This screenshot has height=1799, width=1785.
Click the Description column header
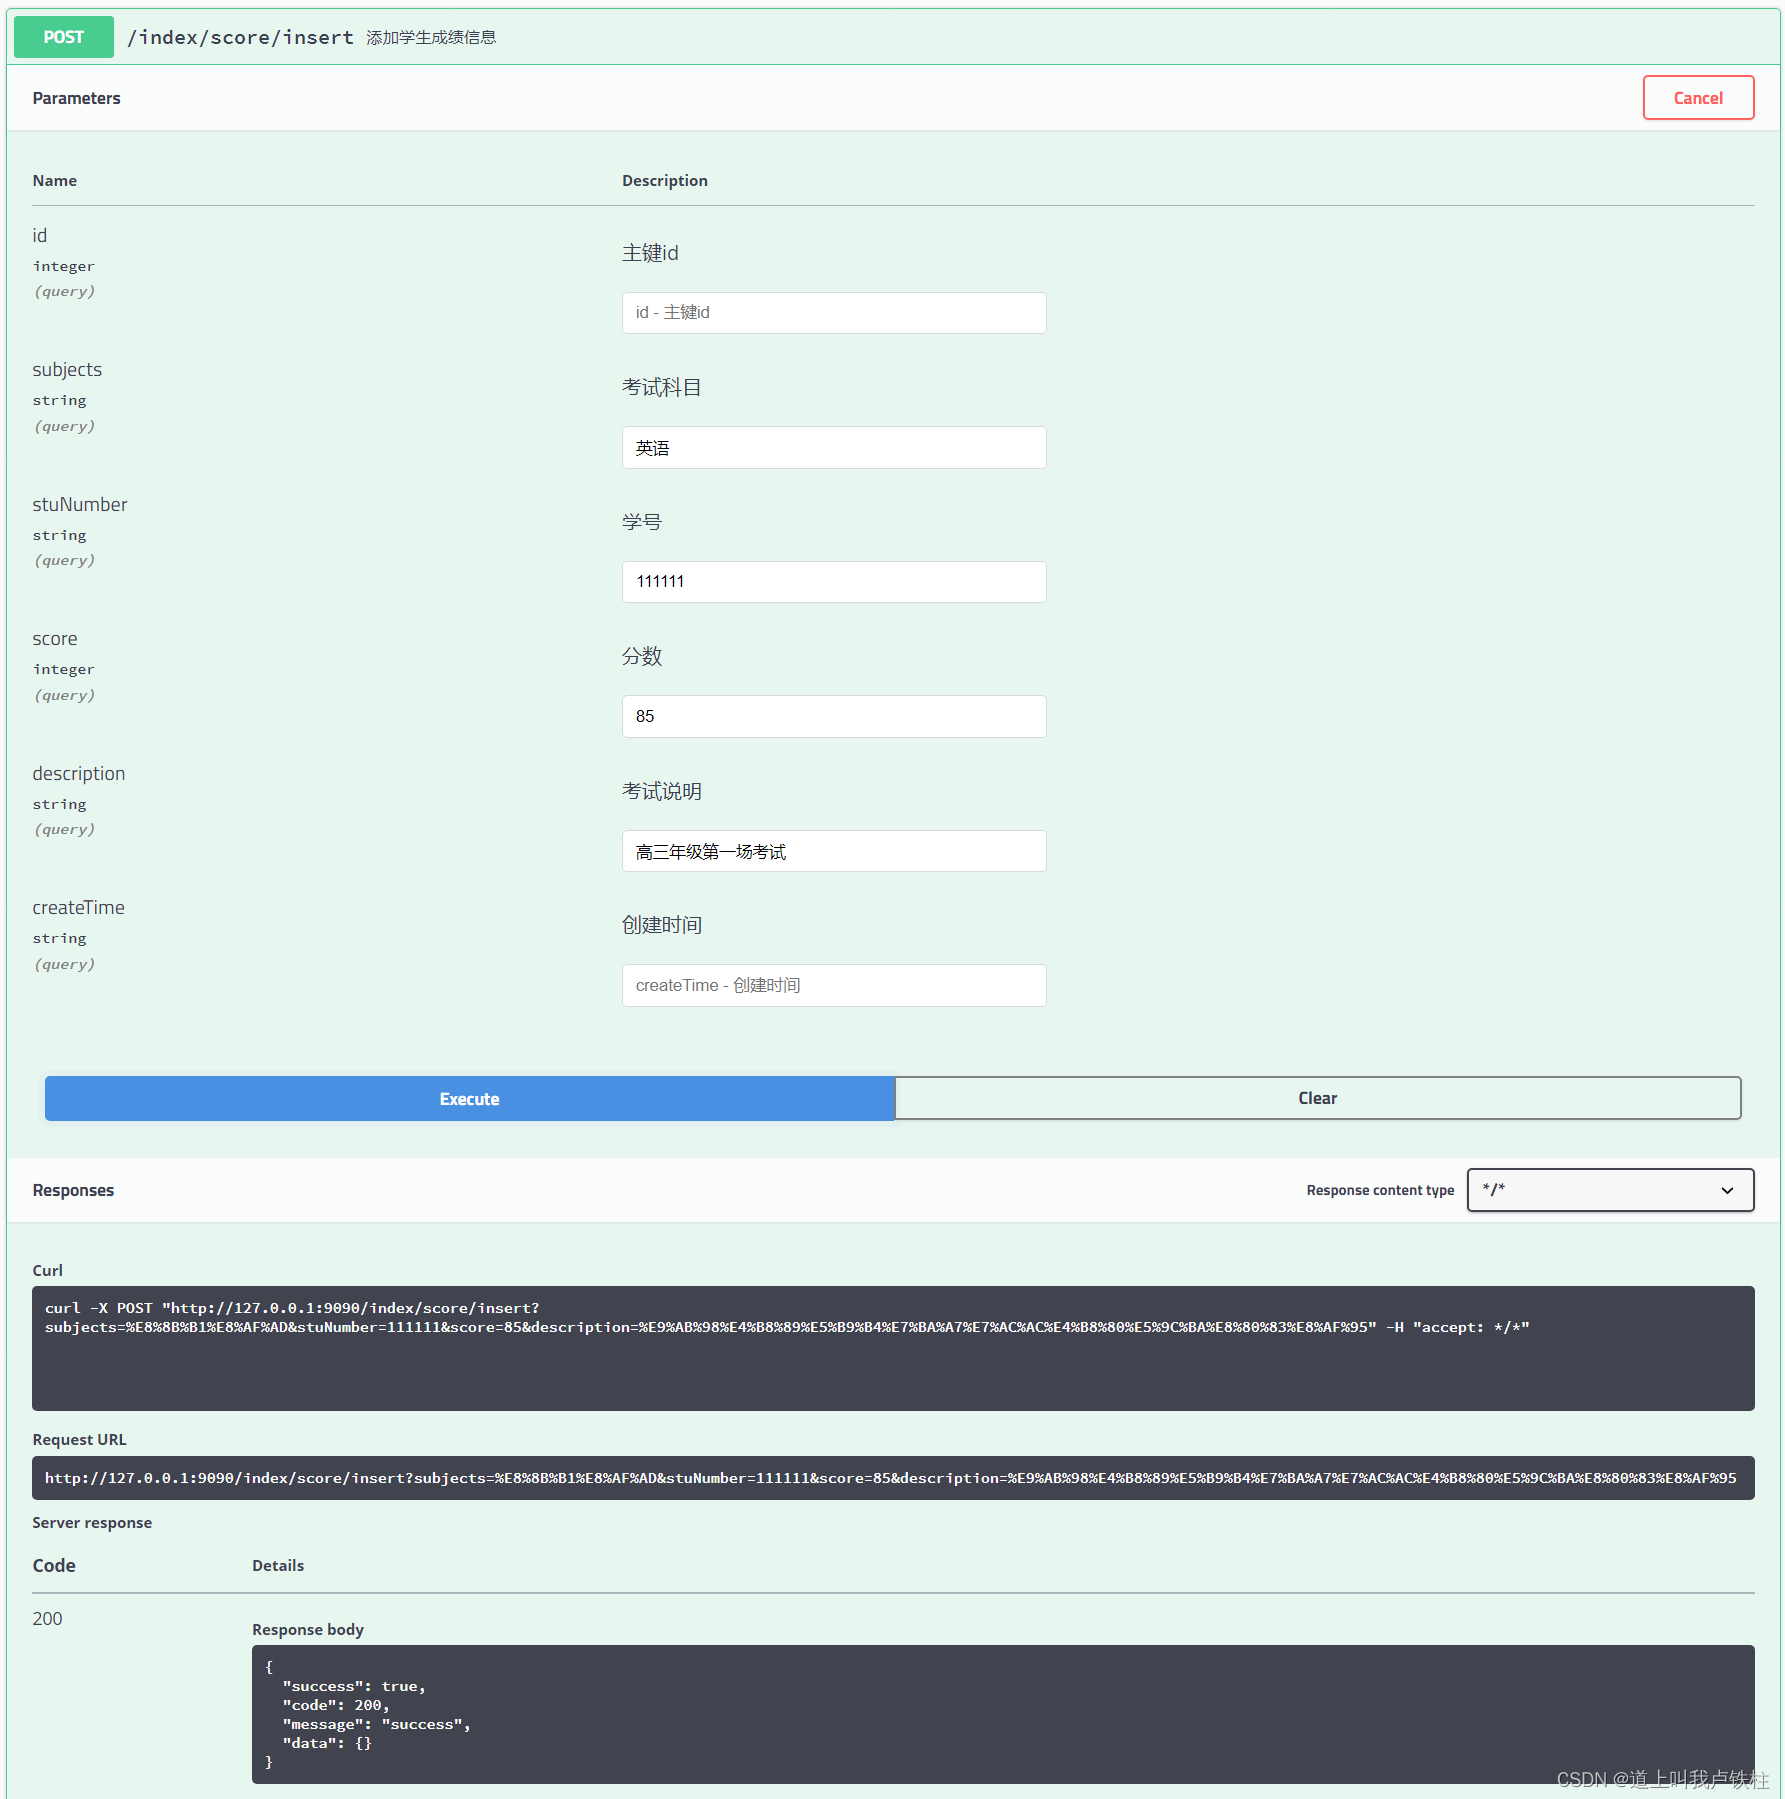click(x=665, y=181)
